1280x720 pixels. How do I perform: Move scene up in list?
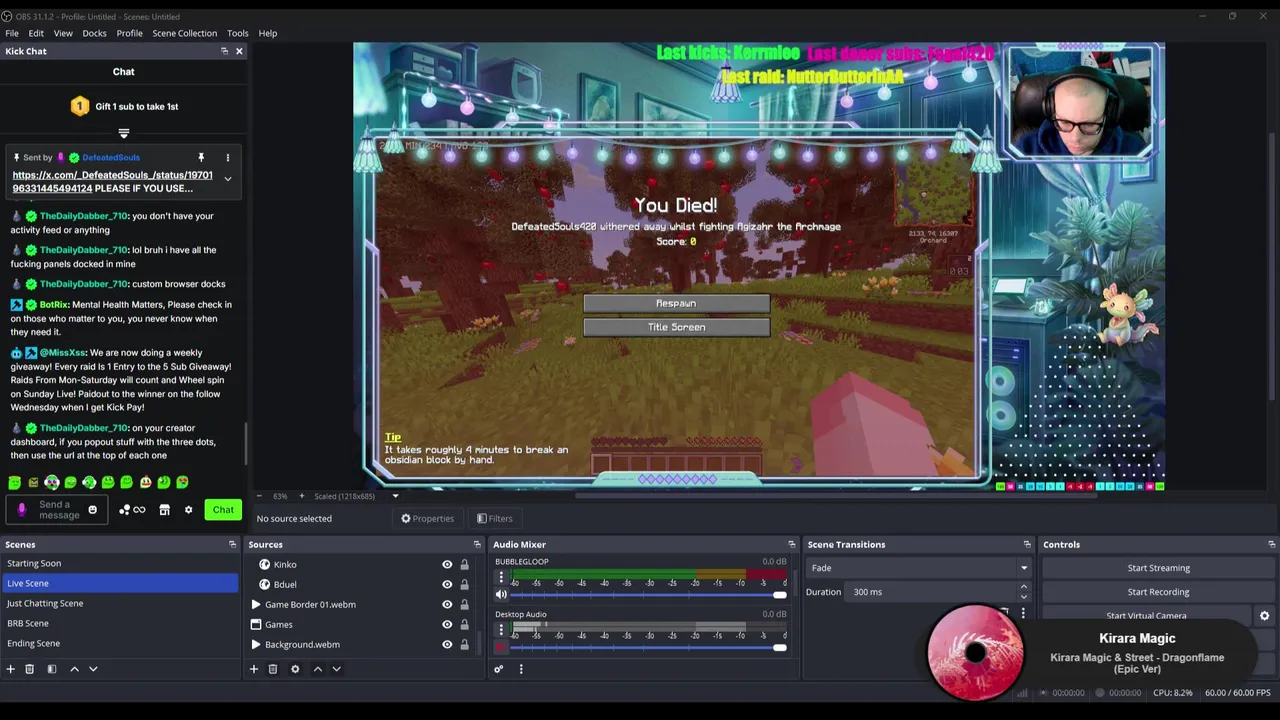click(x=74, y=669)
